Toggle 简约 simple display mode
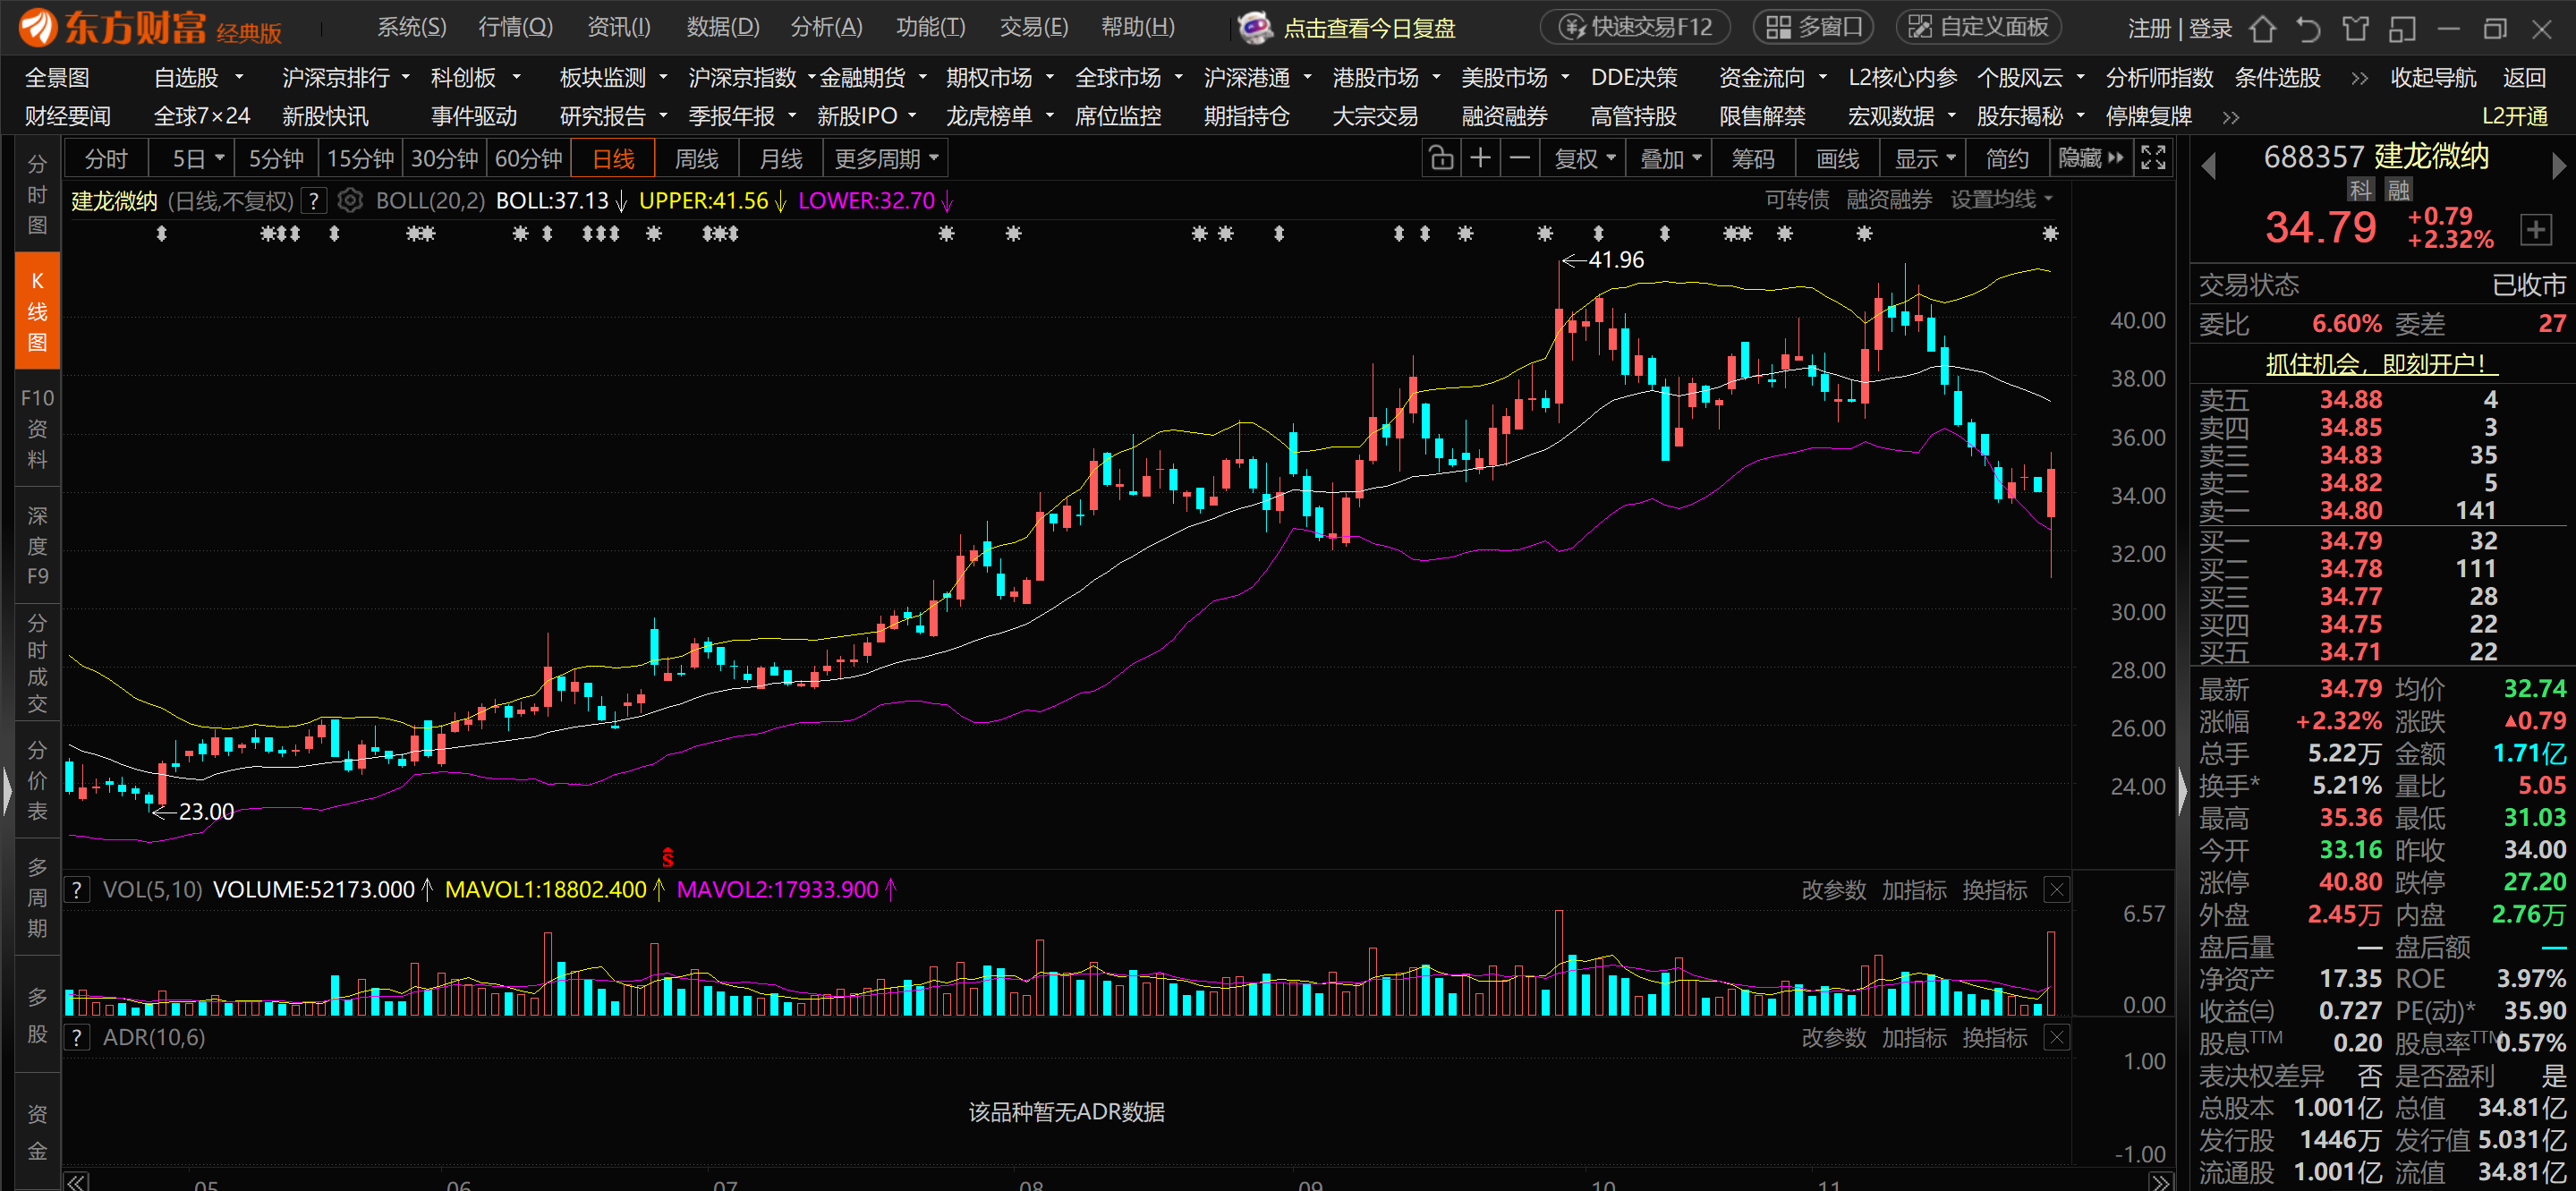 [x=2007, y=159]
